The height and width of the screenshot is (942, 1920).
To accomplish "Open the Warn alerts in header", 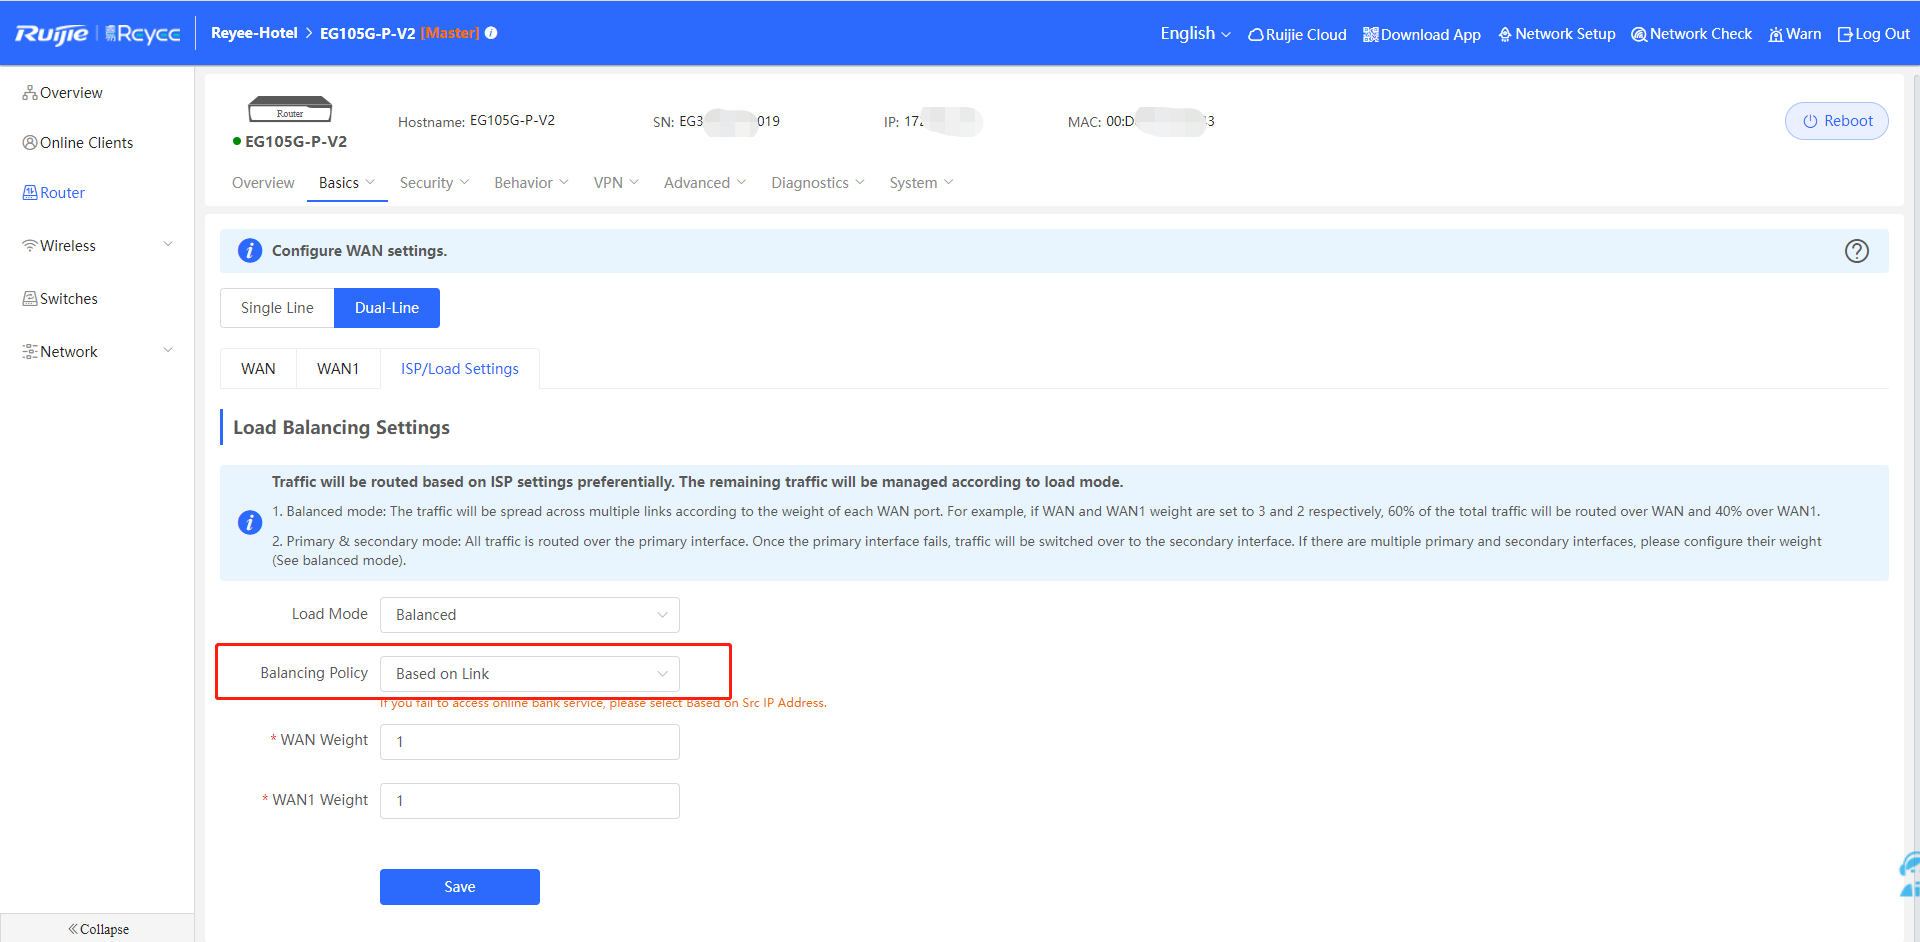I will (x=1795, y=34).
